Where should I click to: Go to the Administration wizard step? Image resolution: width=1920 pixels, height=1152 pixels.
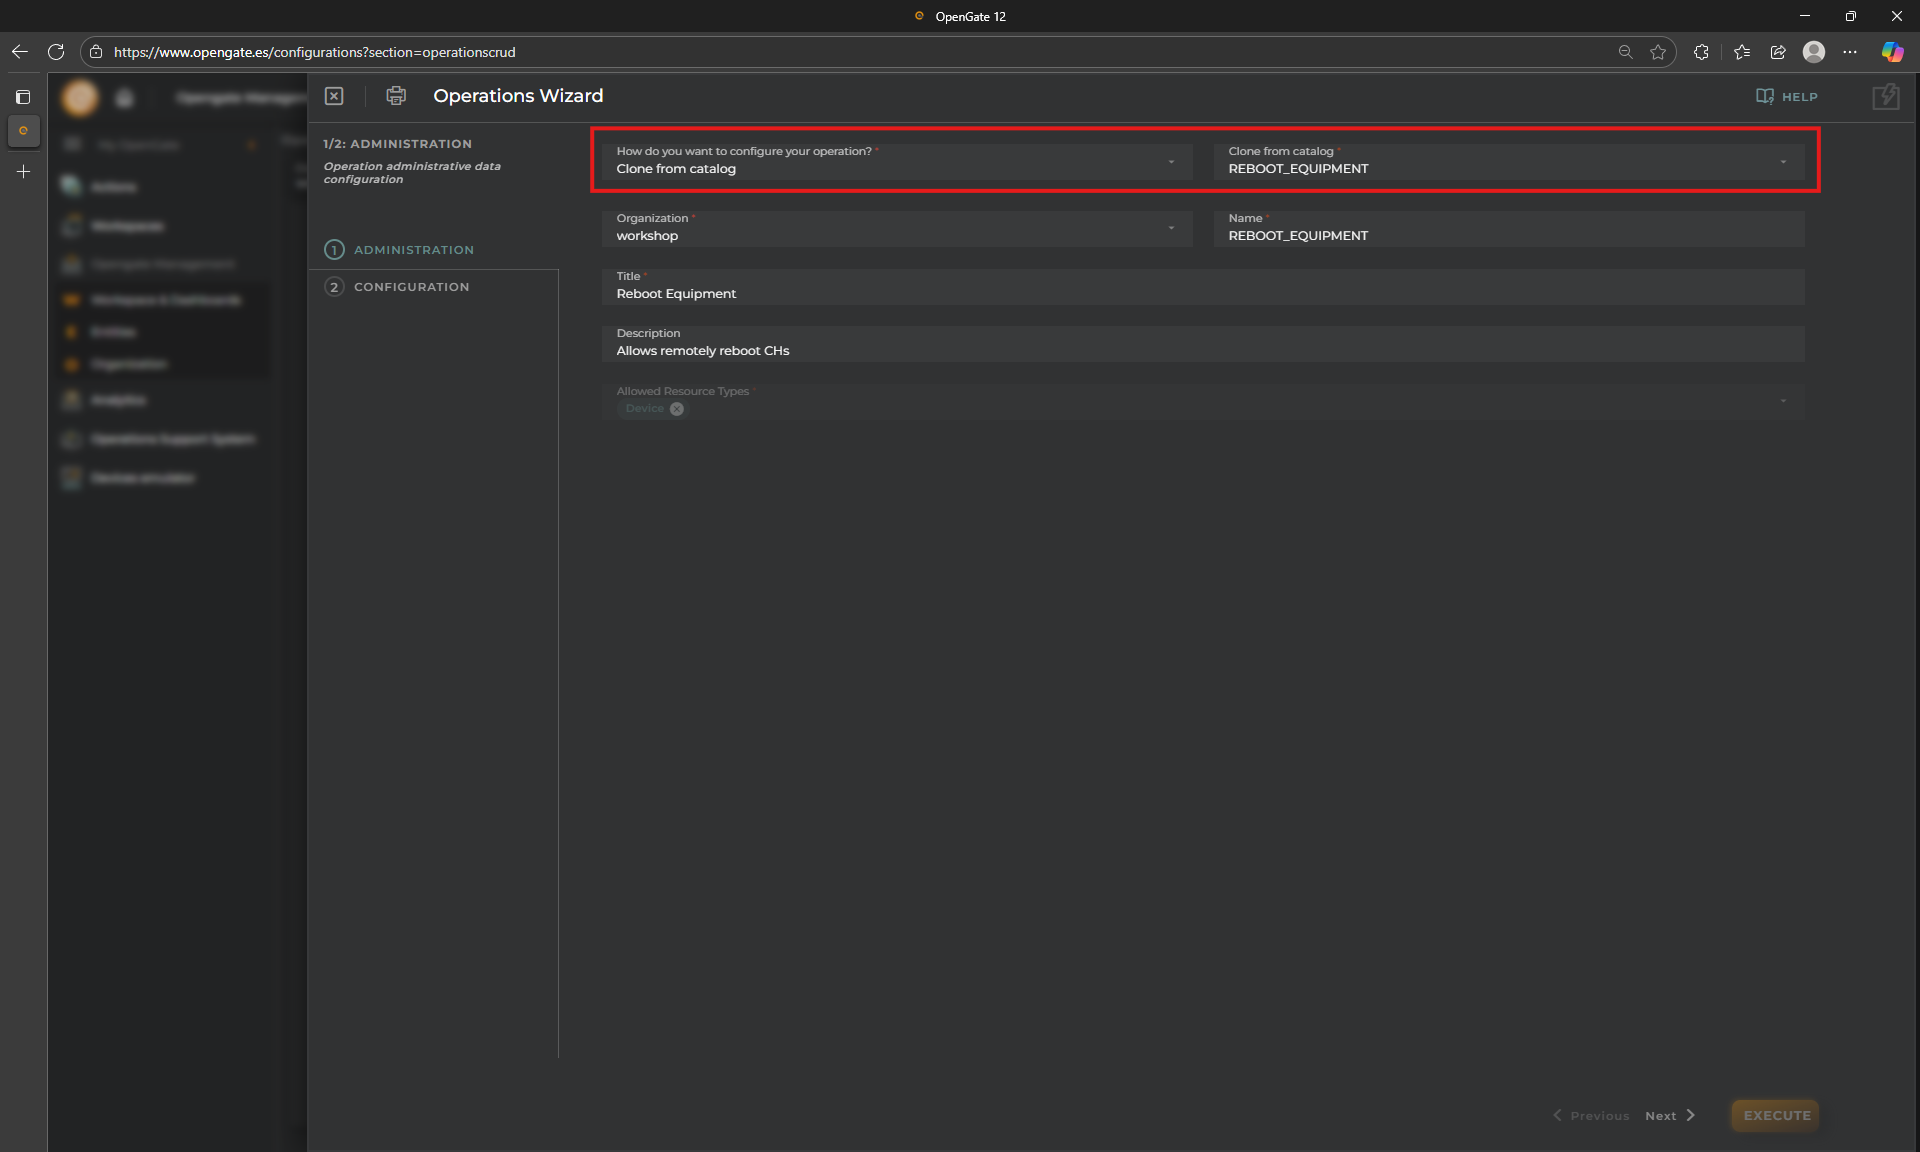[x=413, y=250]
